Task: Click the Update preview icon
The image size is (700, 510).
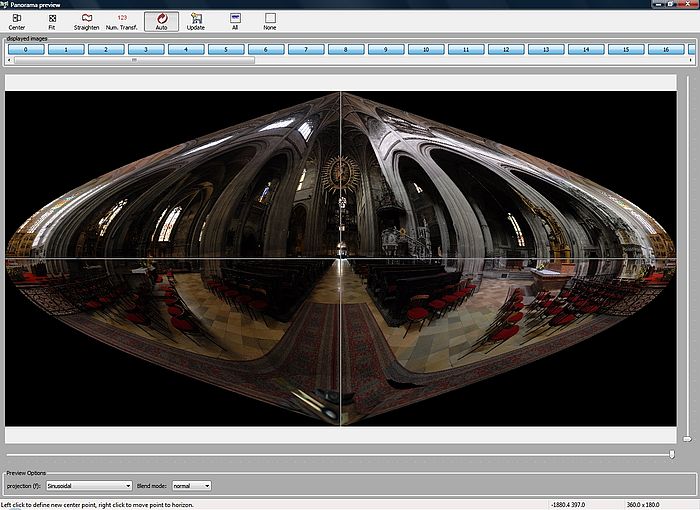Action: point(196,21)
